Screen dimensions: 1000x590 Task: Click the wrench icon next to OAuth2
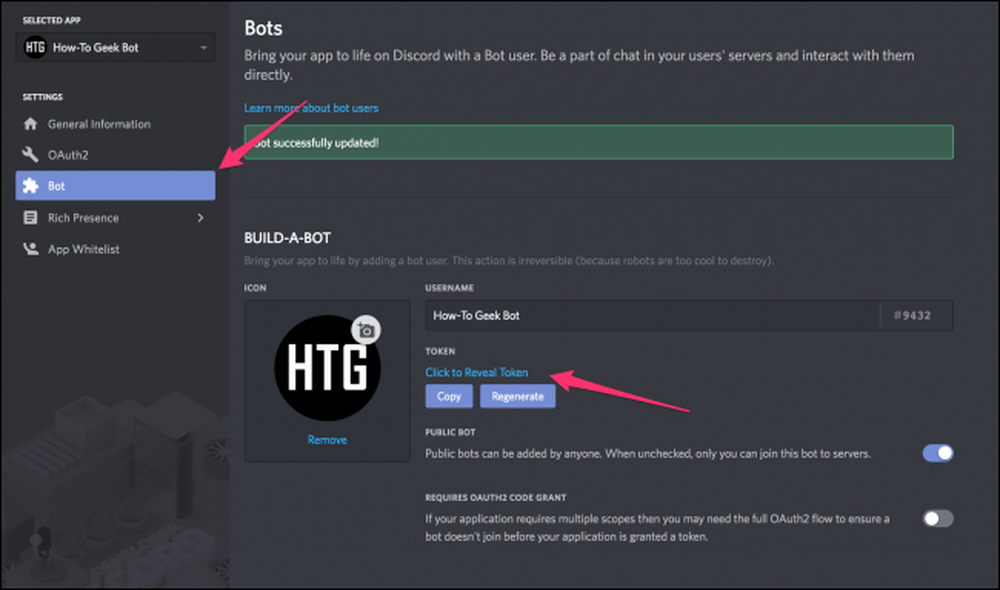30,154
